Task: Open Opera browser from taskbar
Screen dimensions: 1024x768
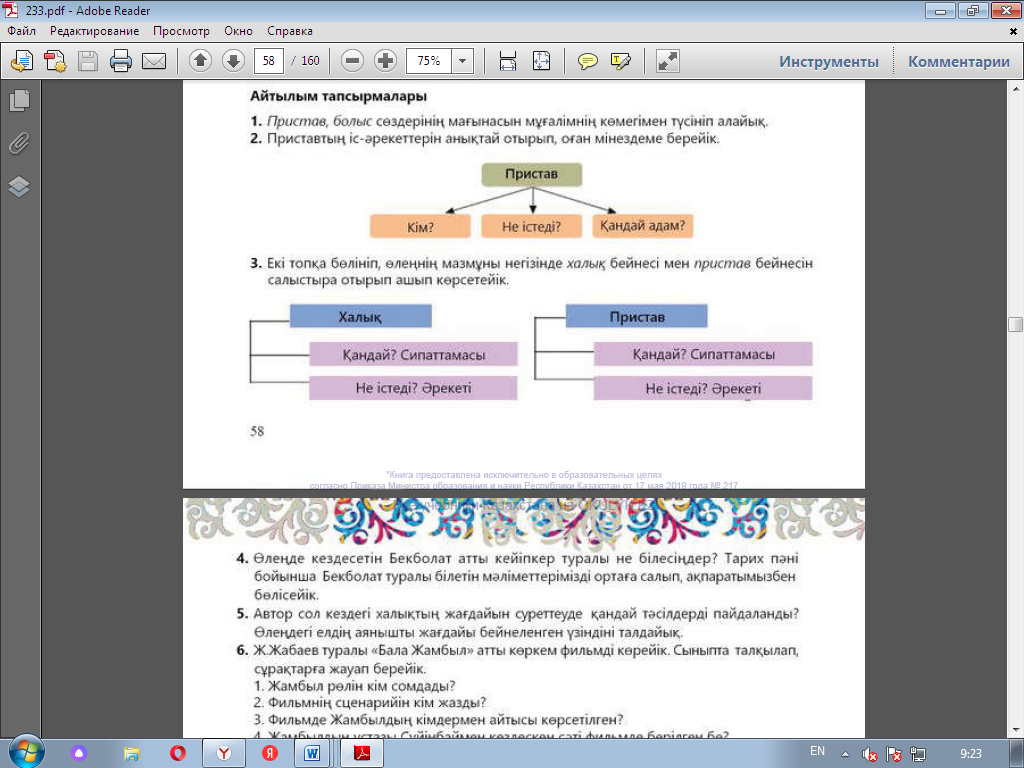Action: pos(177,753)
